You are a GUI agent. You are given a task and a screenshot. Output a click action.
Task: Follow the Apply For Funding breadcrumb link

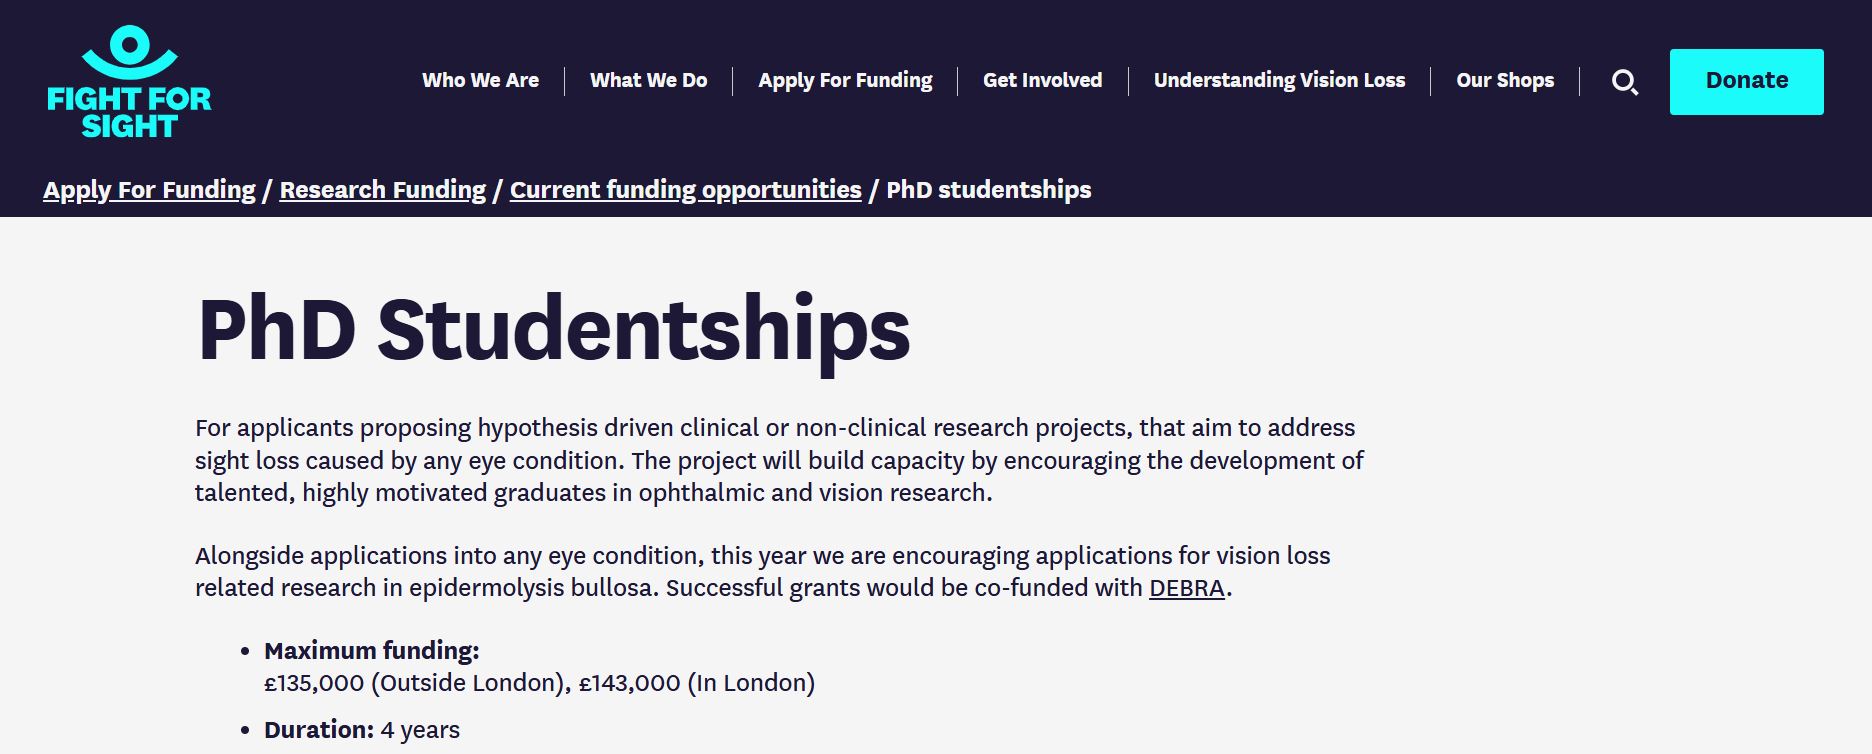149,190
